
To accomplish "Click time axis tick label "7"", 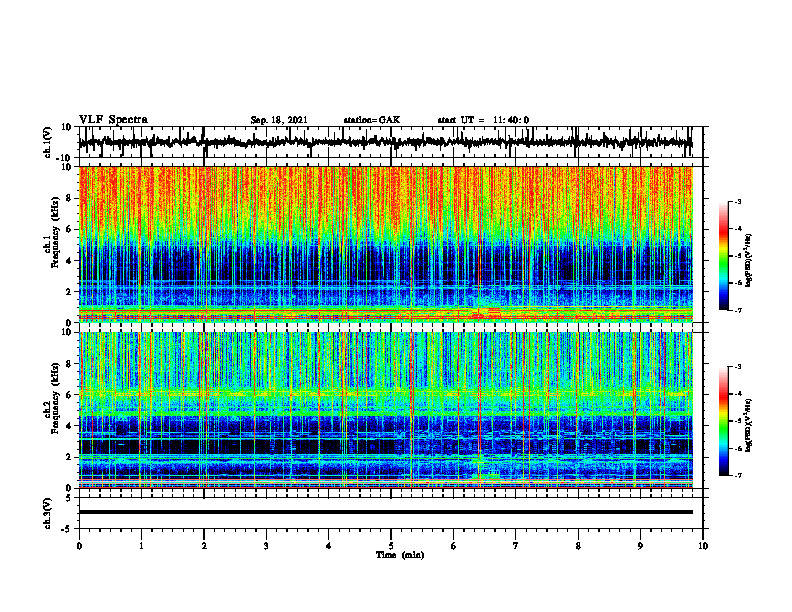I will tap(516, 546).
